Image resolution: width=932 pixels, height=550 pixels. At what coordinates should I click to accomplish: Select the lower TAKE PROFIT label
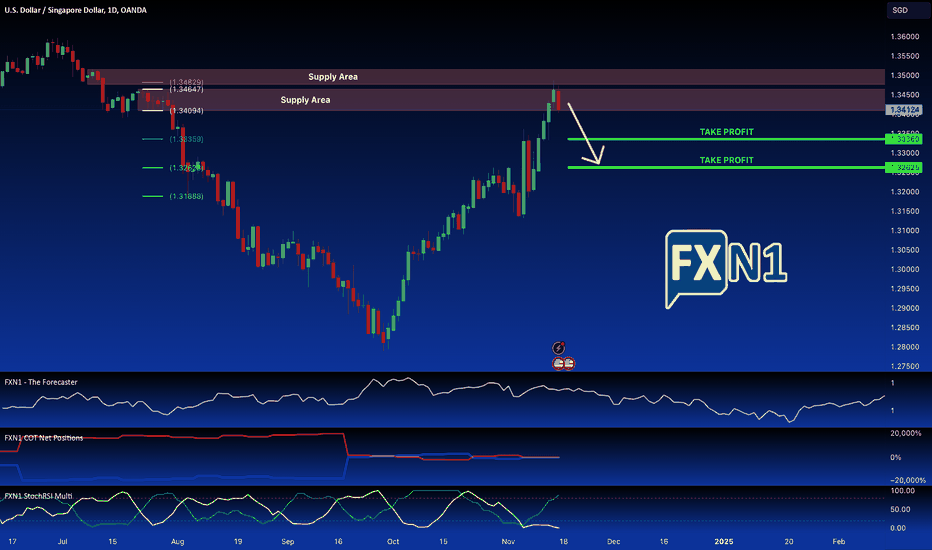[x=726, y=160]
